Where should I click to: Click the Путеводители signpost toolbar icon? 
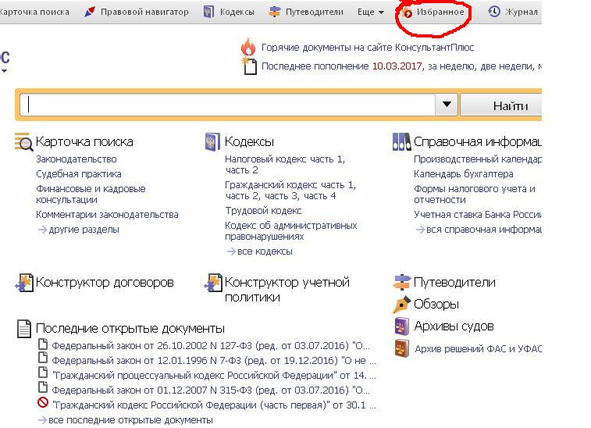tap(274, 12)
